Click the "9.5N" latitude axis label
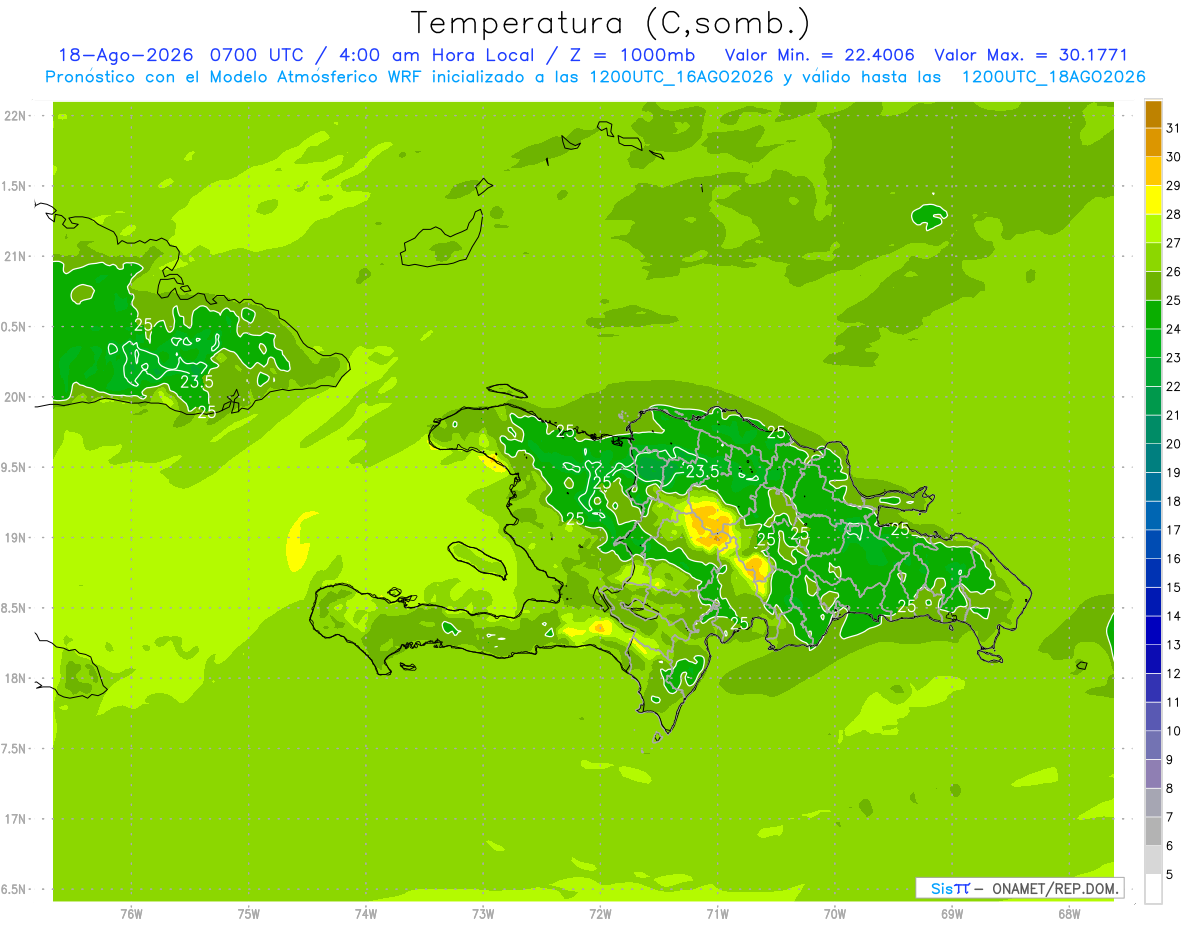 pyautogui.click(x=15, y=467)
